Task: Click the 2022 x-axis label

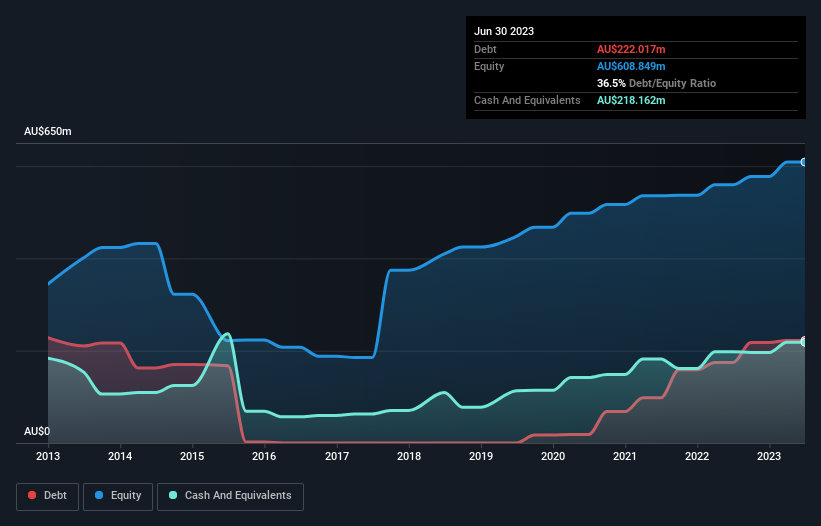Action: coord(697,456)
